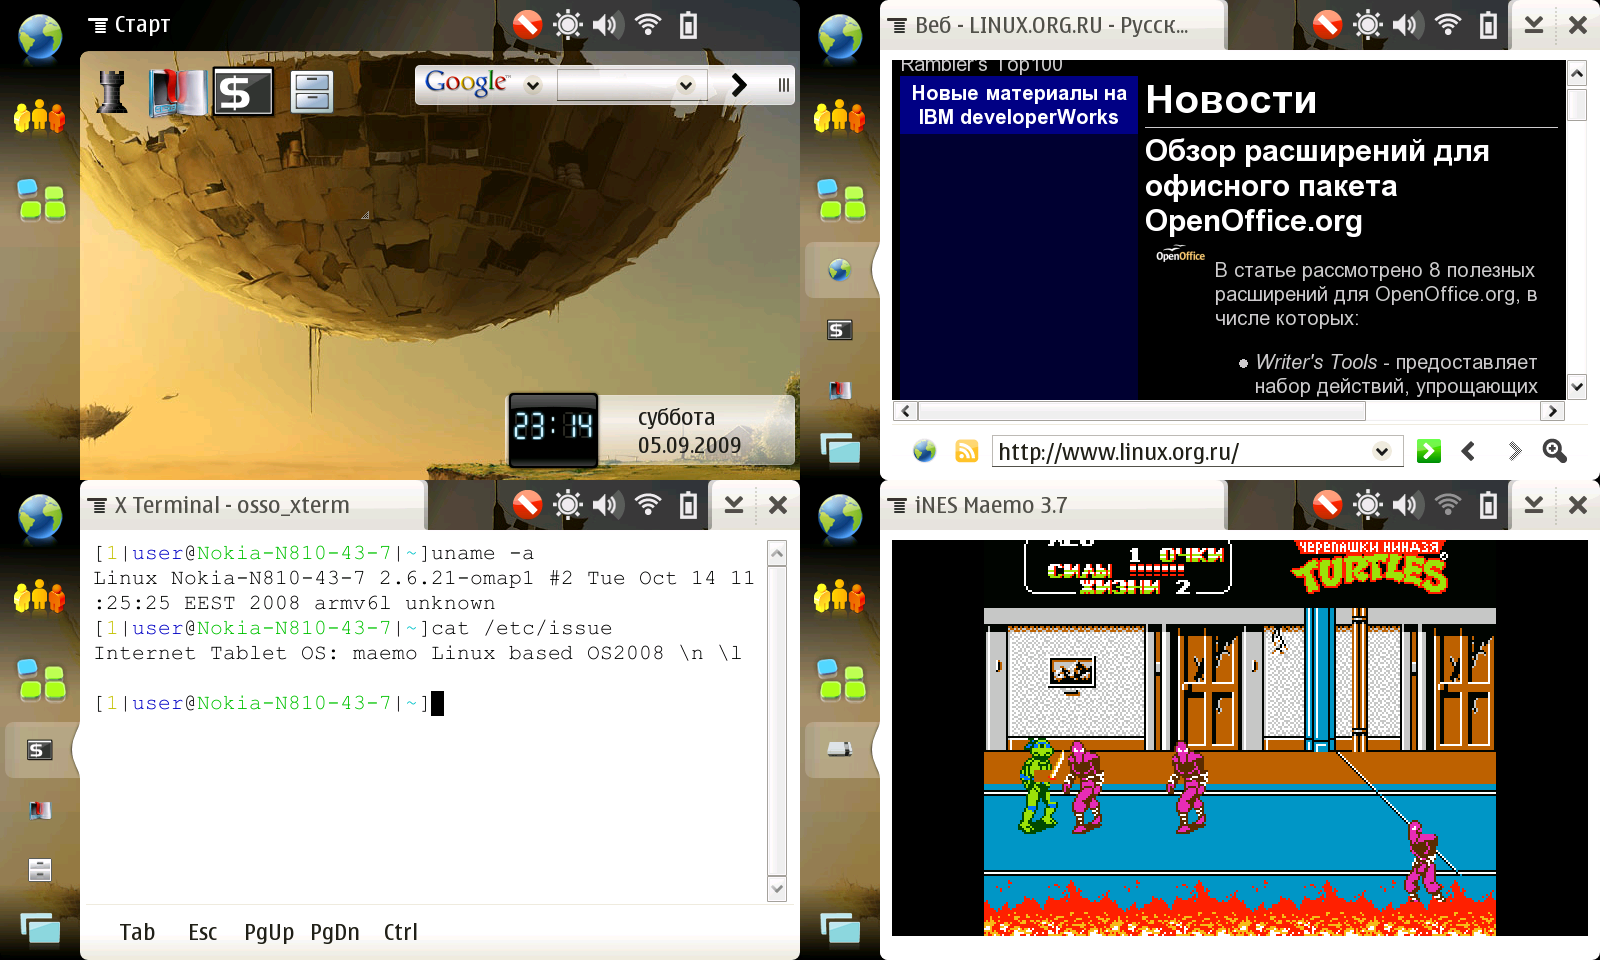Open volume speaker icon in home status bar
1600x960 pixels.
tap(607, 24)
